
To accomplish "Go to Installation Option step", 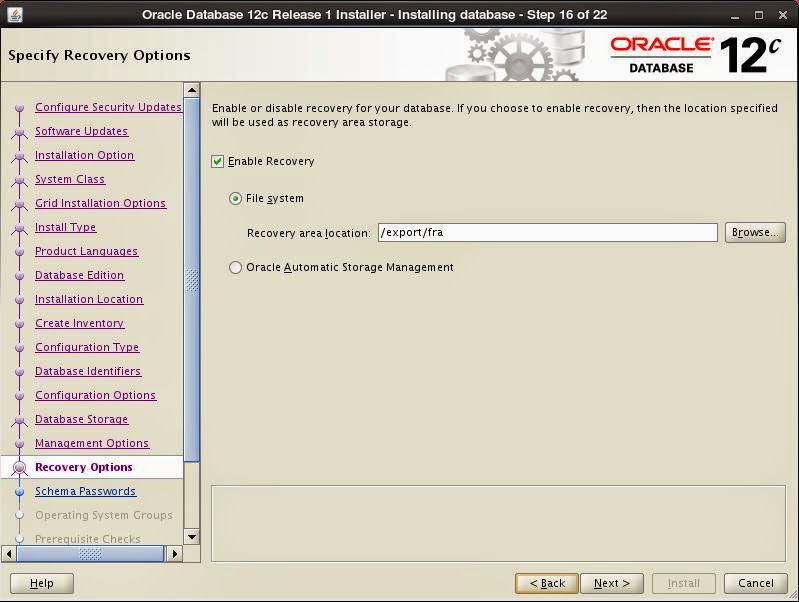I will [x=85, y=155].
